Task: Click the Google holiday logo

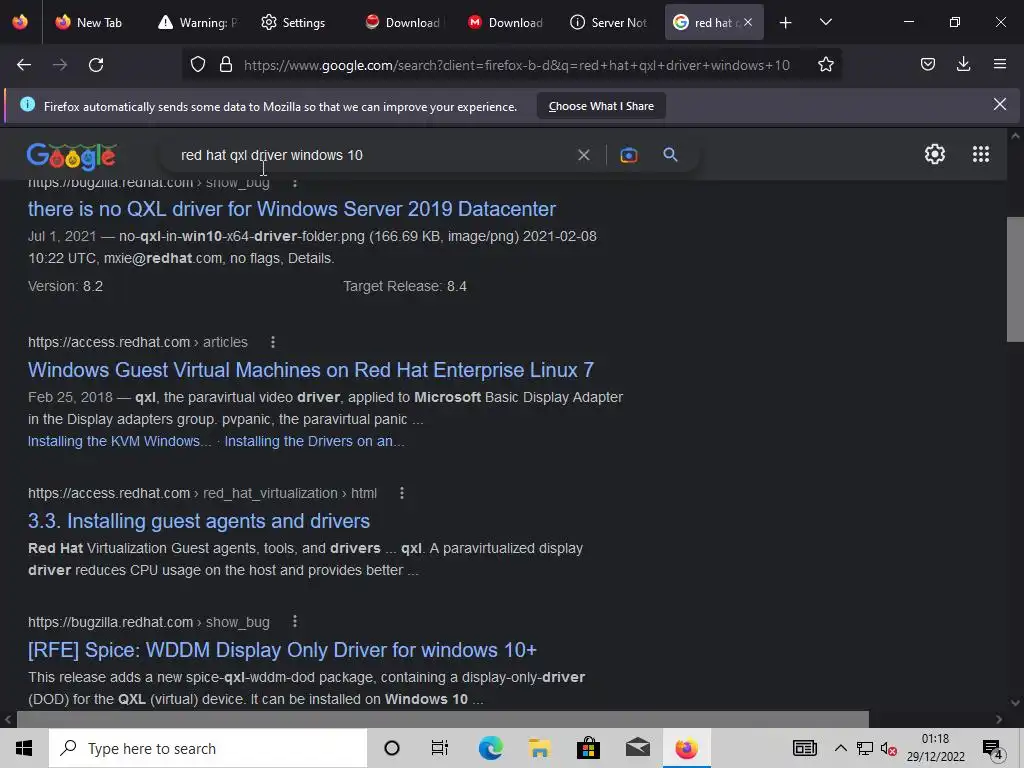Action: [x=71, y=155]
